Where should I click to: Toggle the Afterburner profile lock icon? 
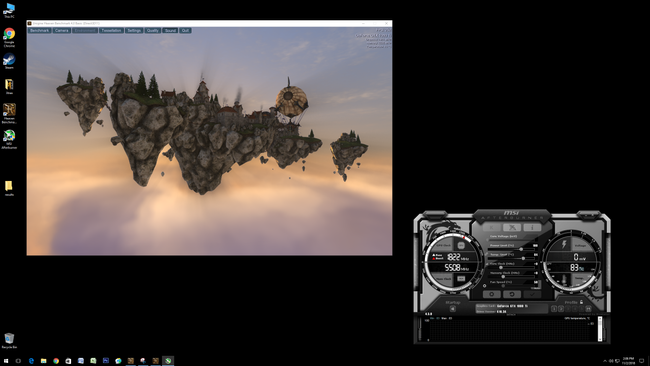[581, 302]
